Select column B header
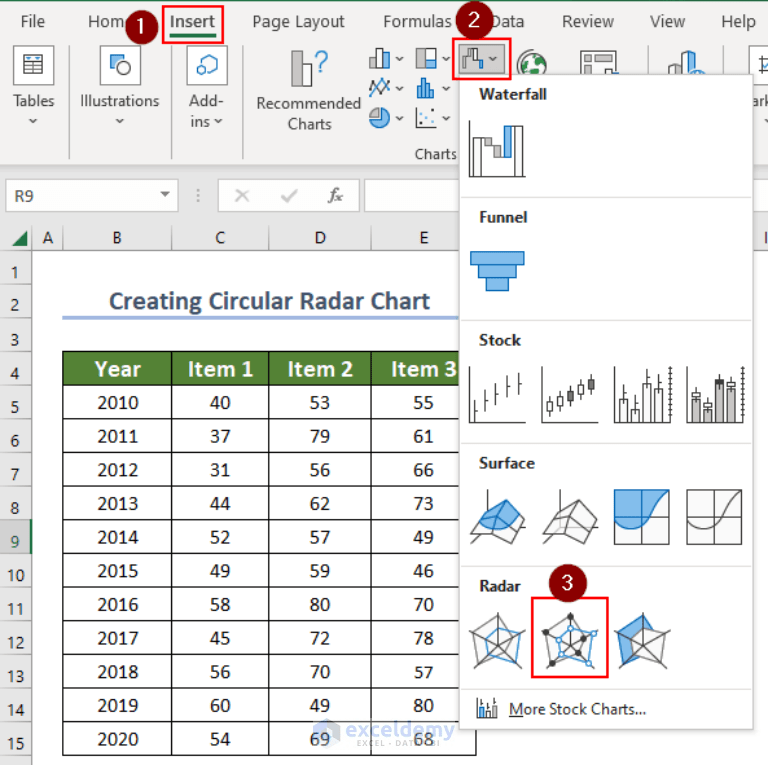 click(x=117, y=238)
